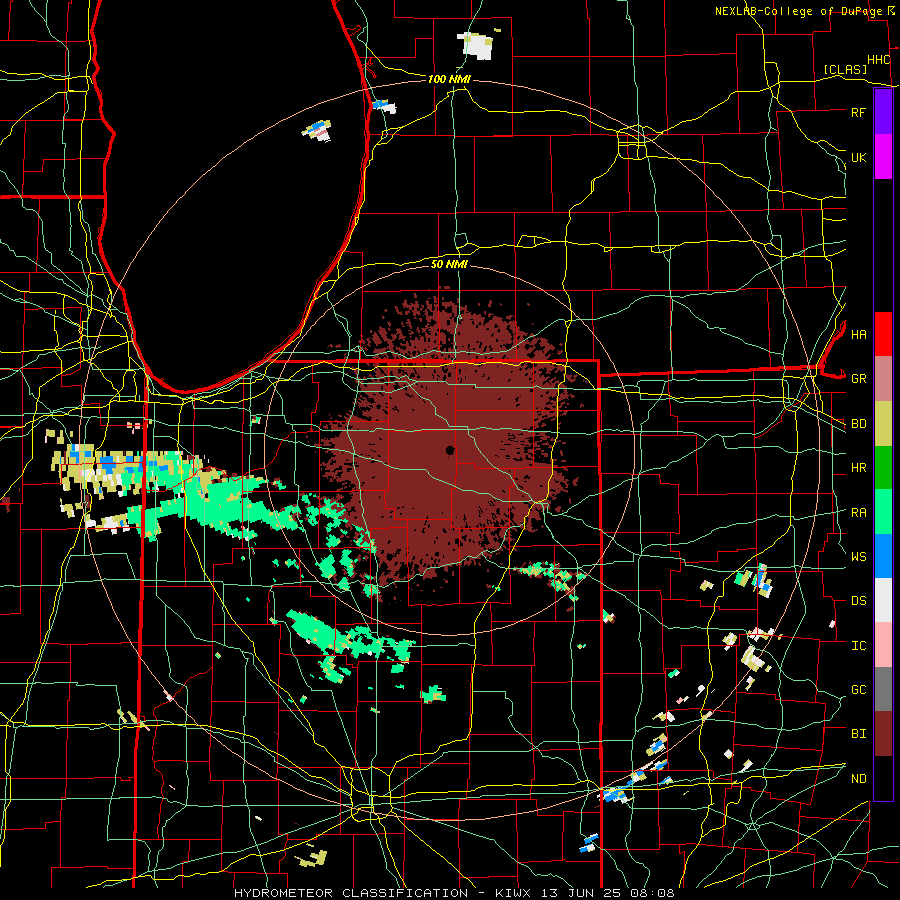Click the dark green HR legend swatch
Screen dimensions: 900x900
point(883,467)
